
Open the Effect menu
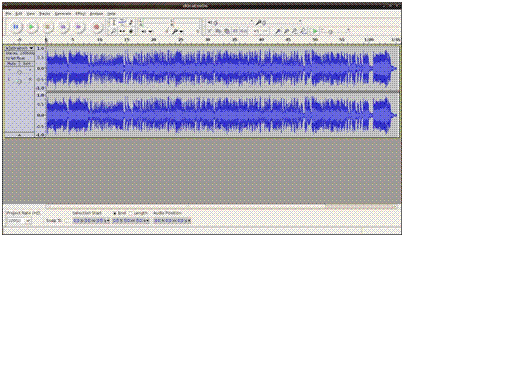click(x=80, y=14)
